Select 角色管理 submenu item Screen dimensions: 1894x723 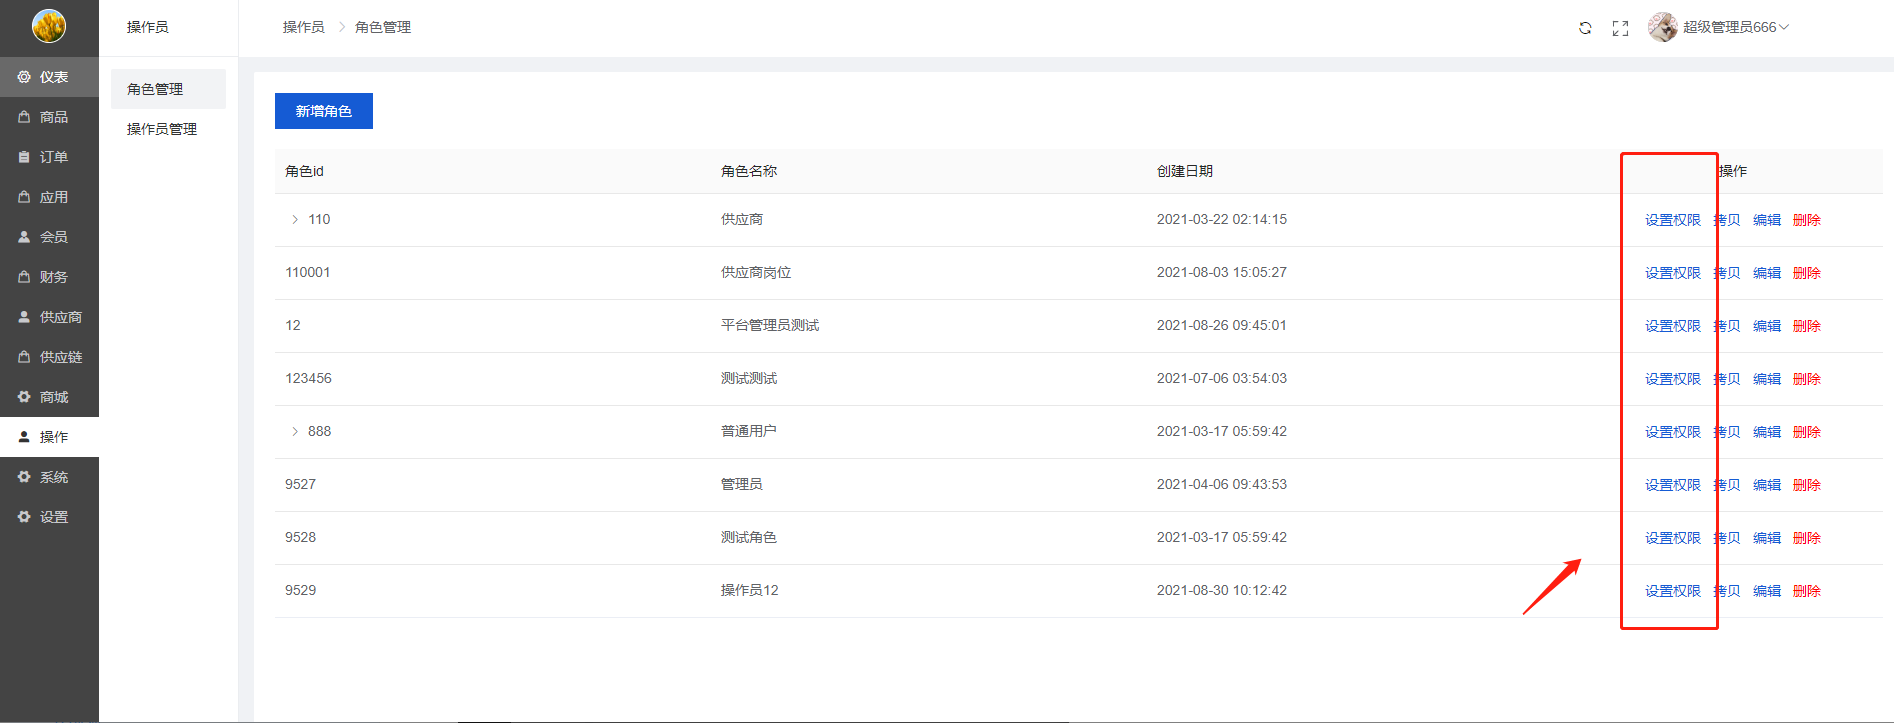click(x=155, y=89)
